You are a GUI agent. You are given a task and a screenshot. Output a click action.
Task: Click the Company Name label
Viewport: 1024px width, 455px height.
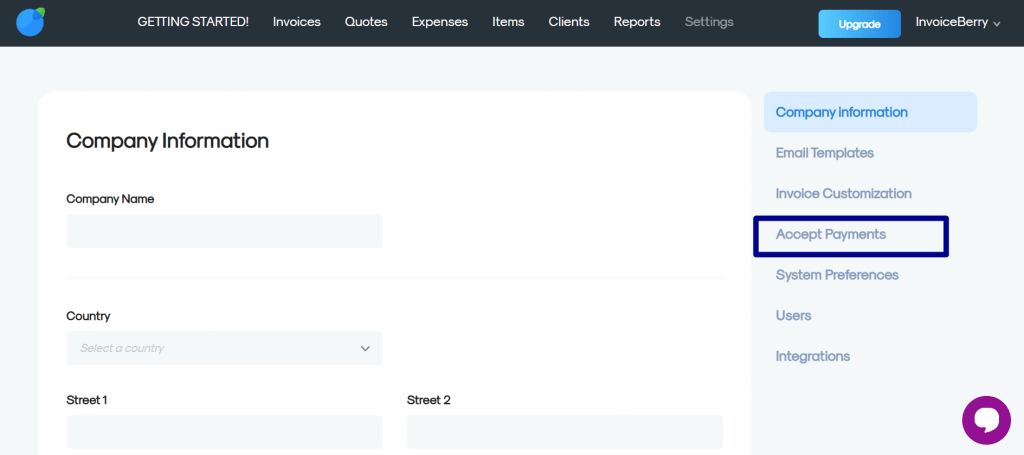110,199
